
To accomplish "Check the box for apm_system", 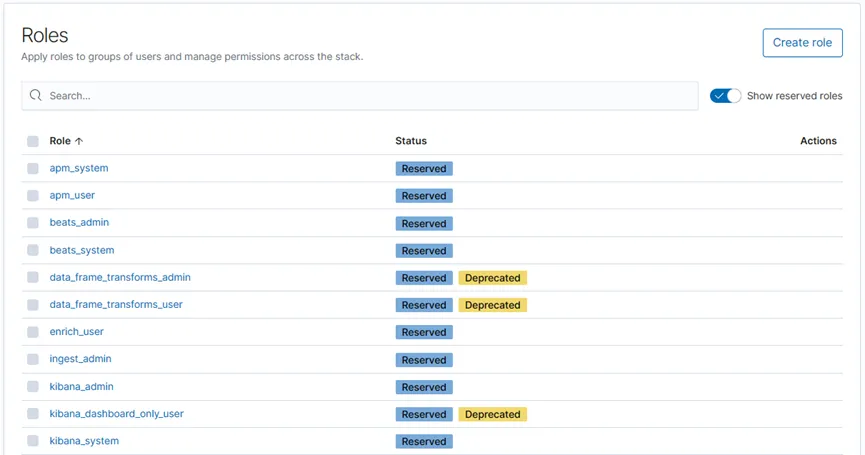I will click(33, 168).
